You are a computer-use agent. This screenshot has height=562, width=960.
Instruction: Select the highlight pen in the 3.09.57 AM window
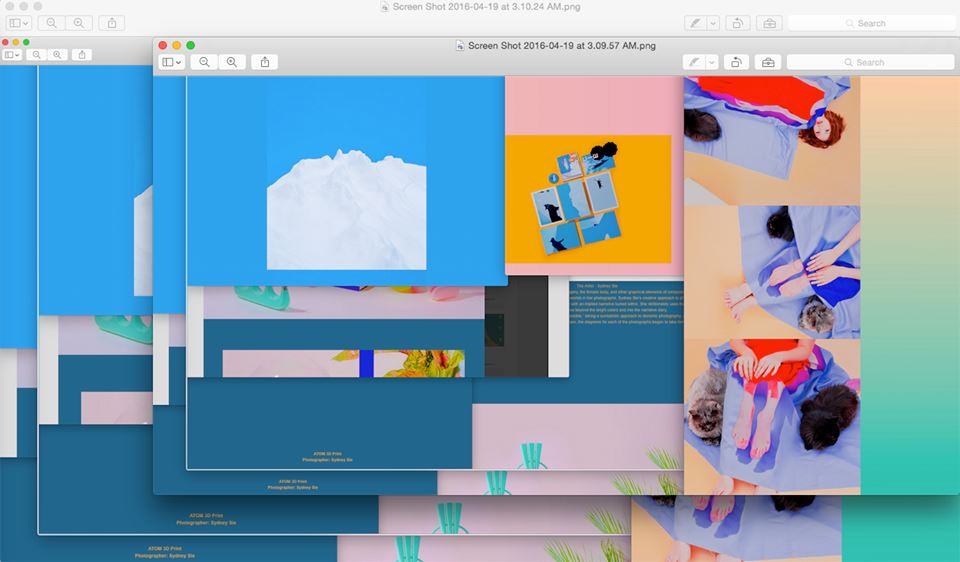694,62
